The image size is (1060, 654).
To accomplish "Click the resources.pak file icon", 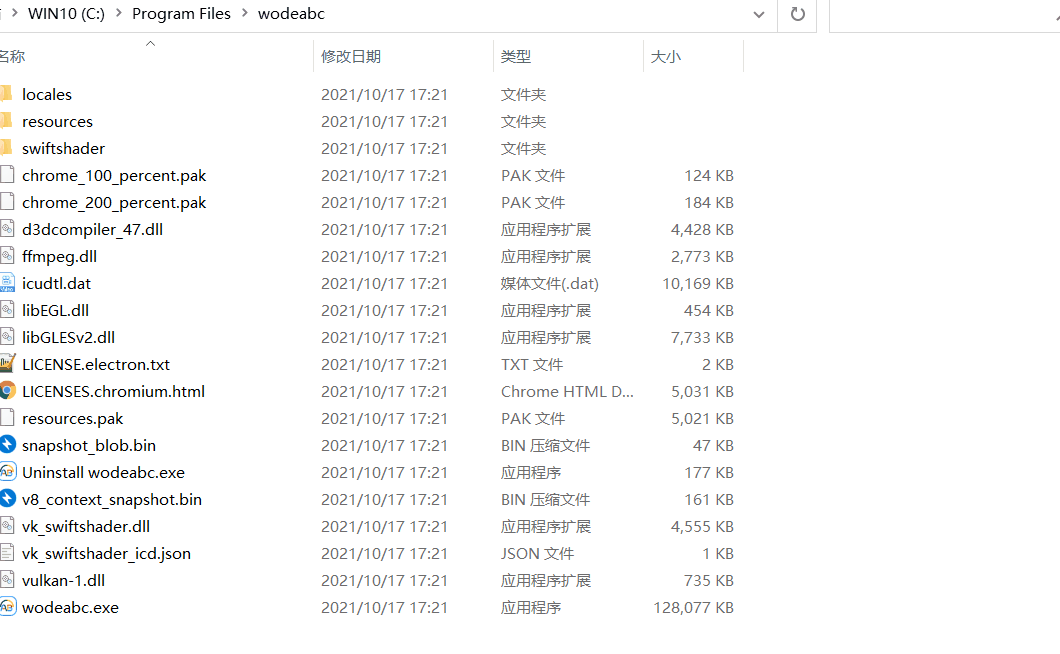I will click(x=8, y=418).
